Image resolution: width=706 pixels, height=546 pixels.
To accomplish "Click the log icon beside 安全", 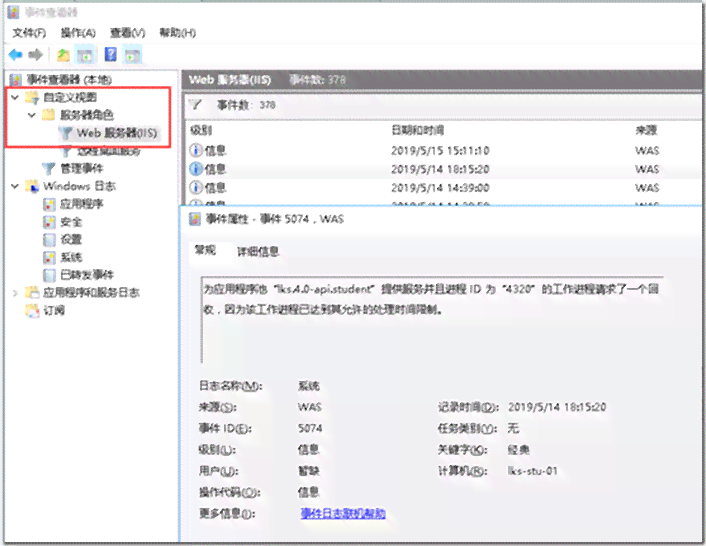I will point(49,222).
